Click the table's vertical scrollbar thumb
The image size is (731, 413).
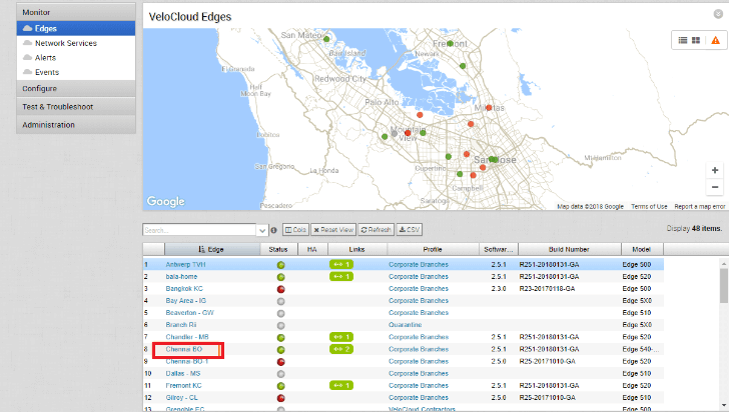(x=724, y=286)
